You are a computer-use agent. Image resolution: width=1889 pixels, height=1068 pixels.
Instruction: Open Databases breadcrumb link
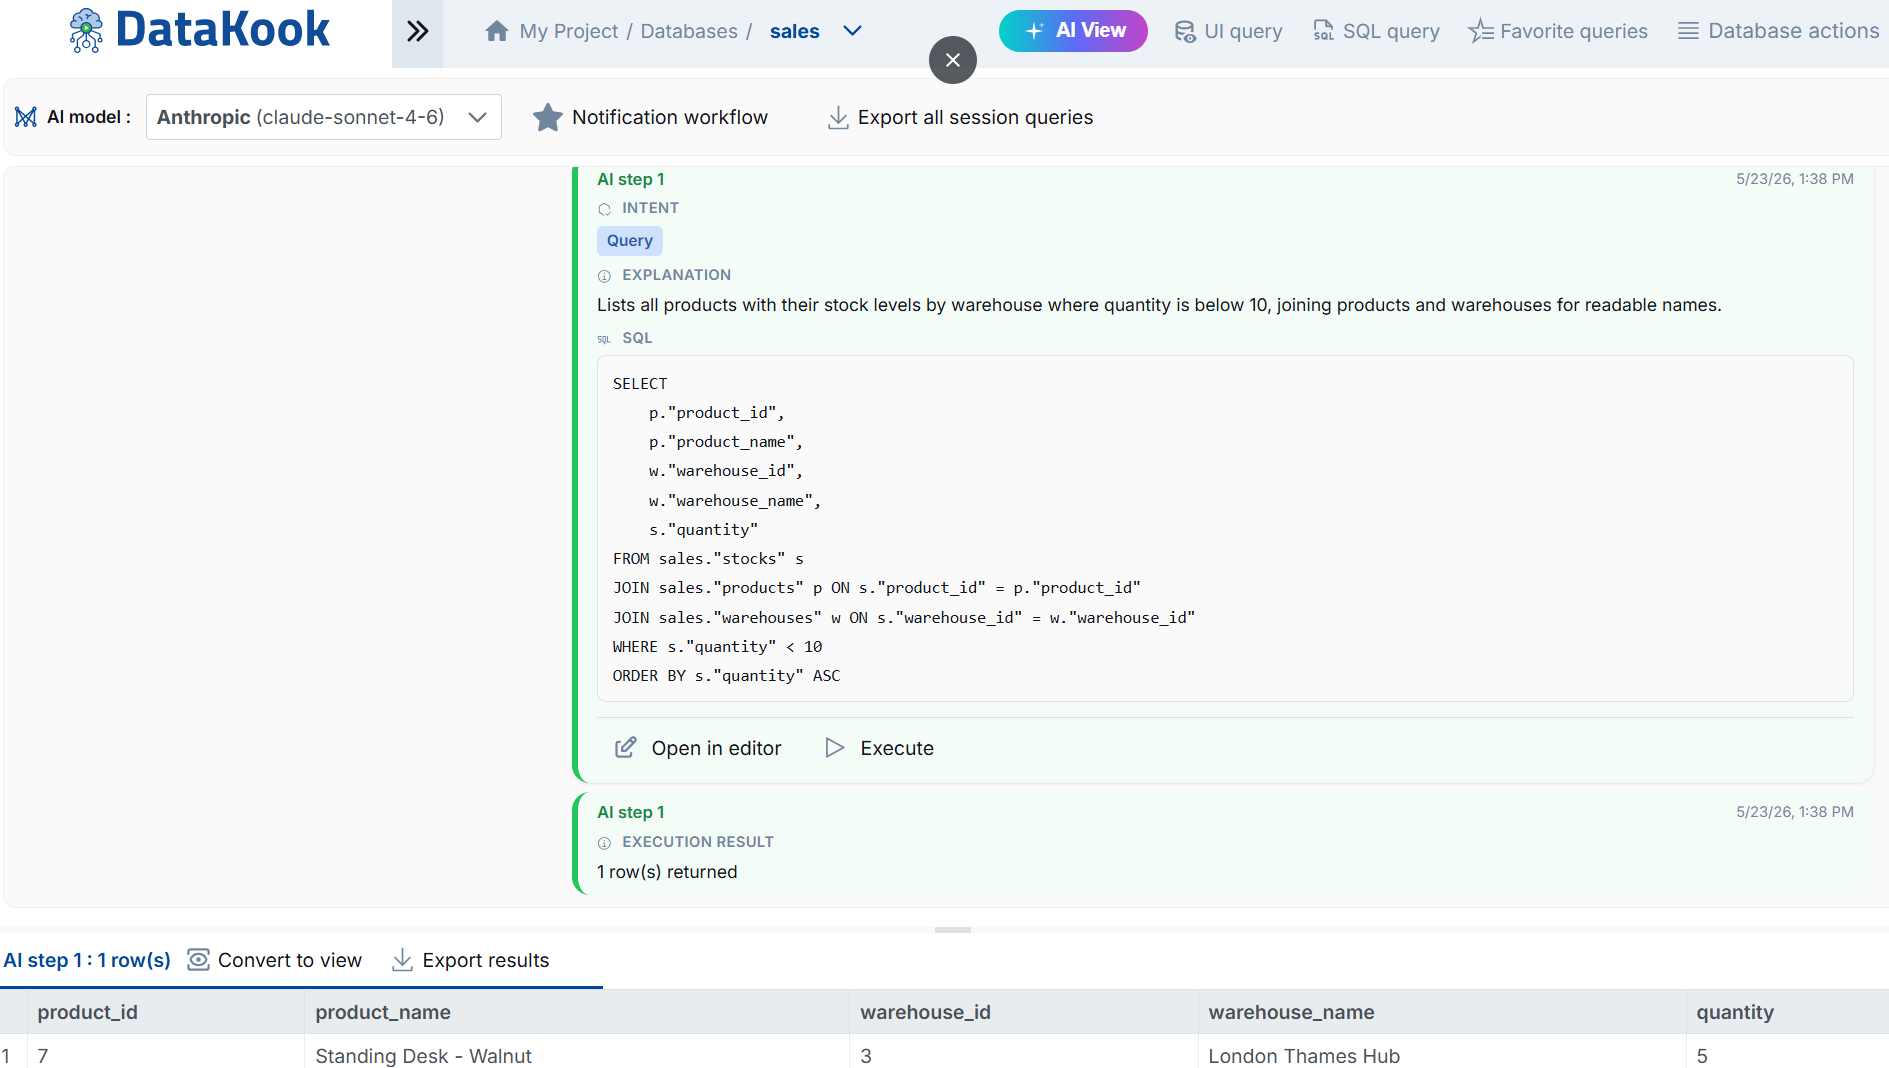(689, 31)
